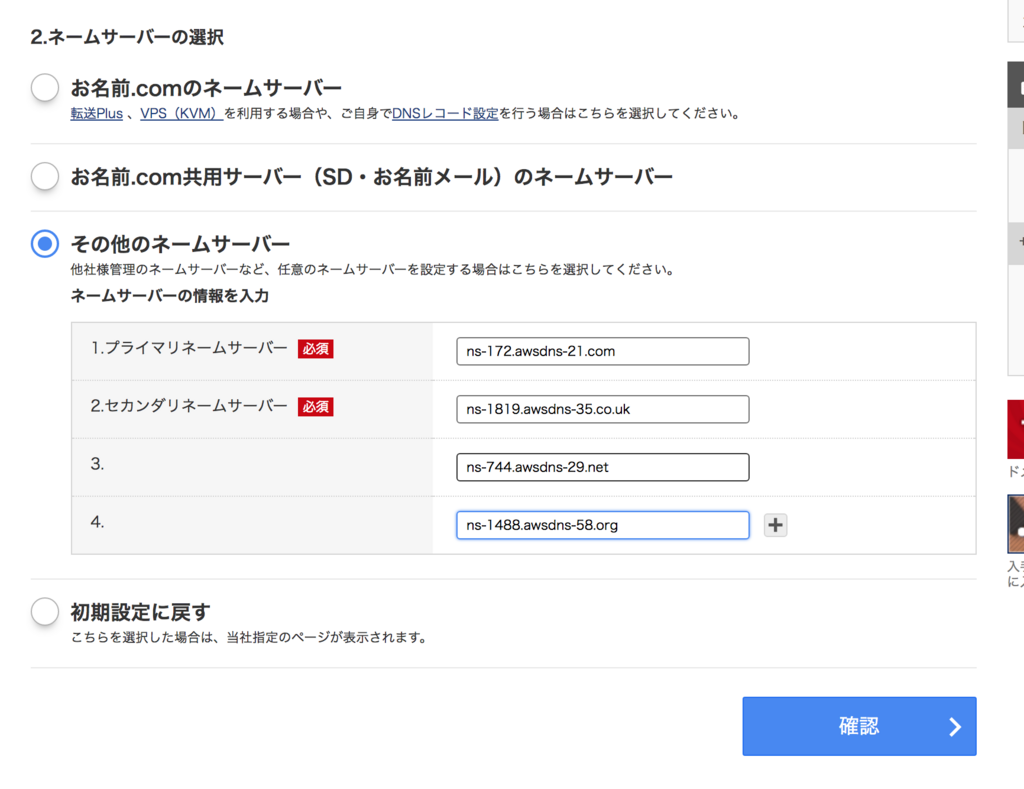Focus the fourth nameserver field ns-1488.awsdns-58.org
This screenshot has width=1024, height=789.
(602, 525)
